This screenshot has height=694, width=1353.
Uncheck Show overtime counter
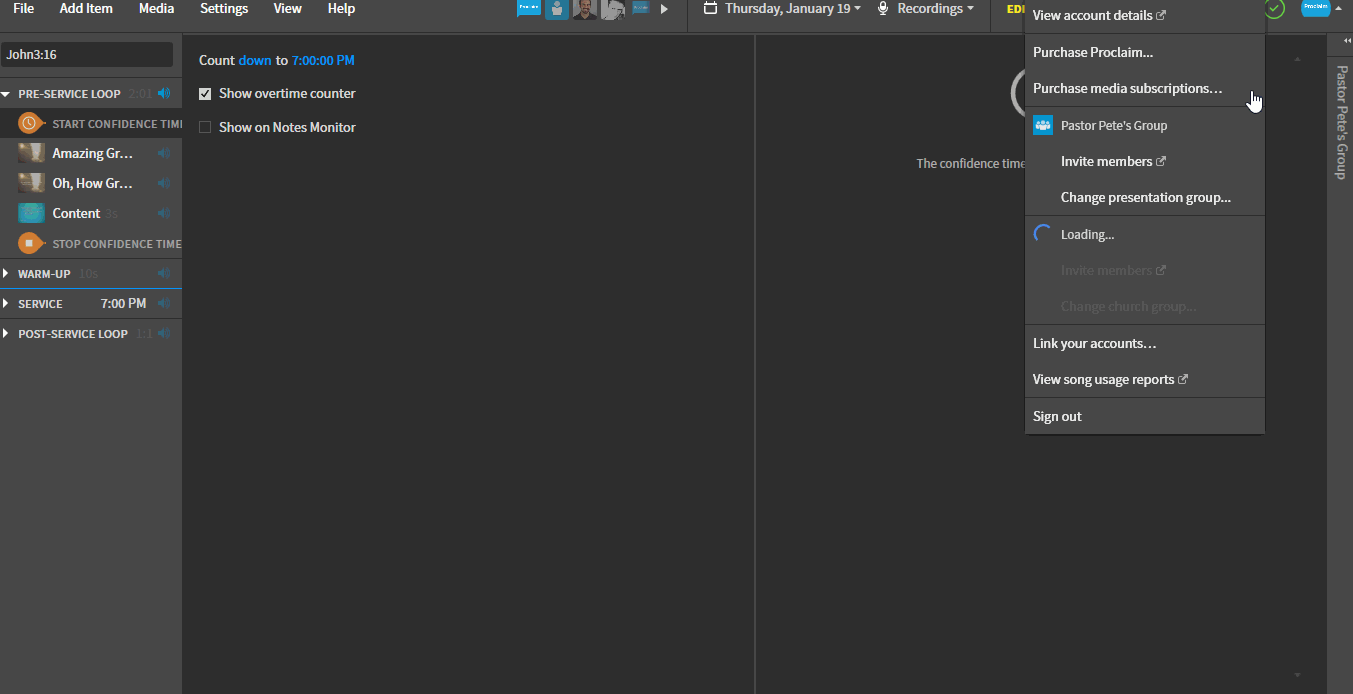205,93
